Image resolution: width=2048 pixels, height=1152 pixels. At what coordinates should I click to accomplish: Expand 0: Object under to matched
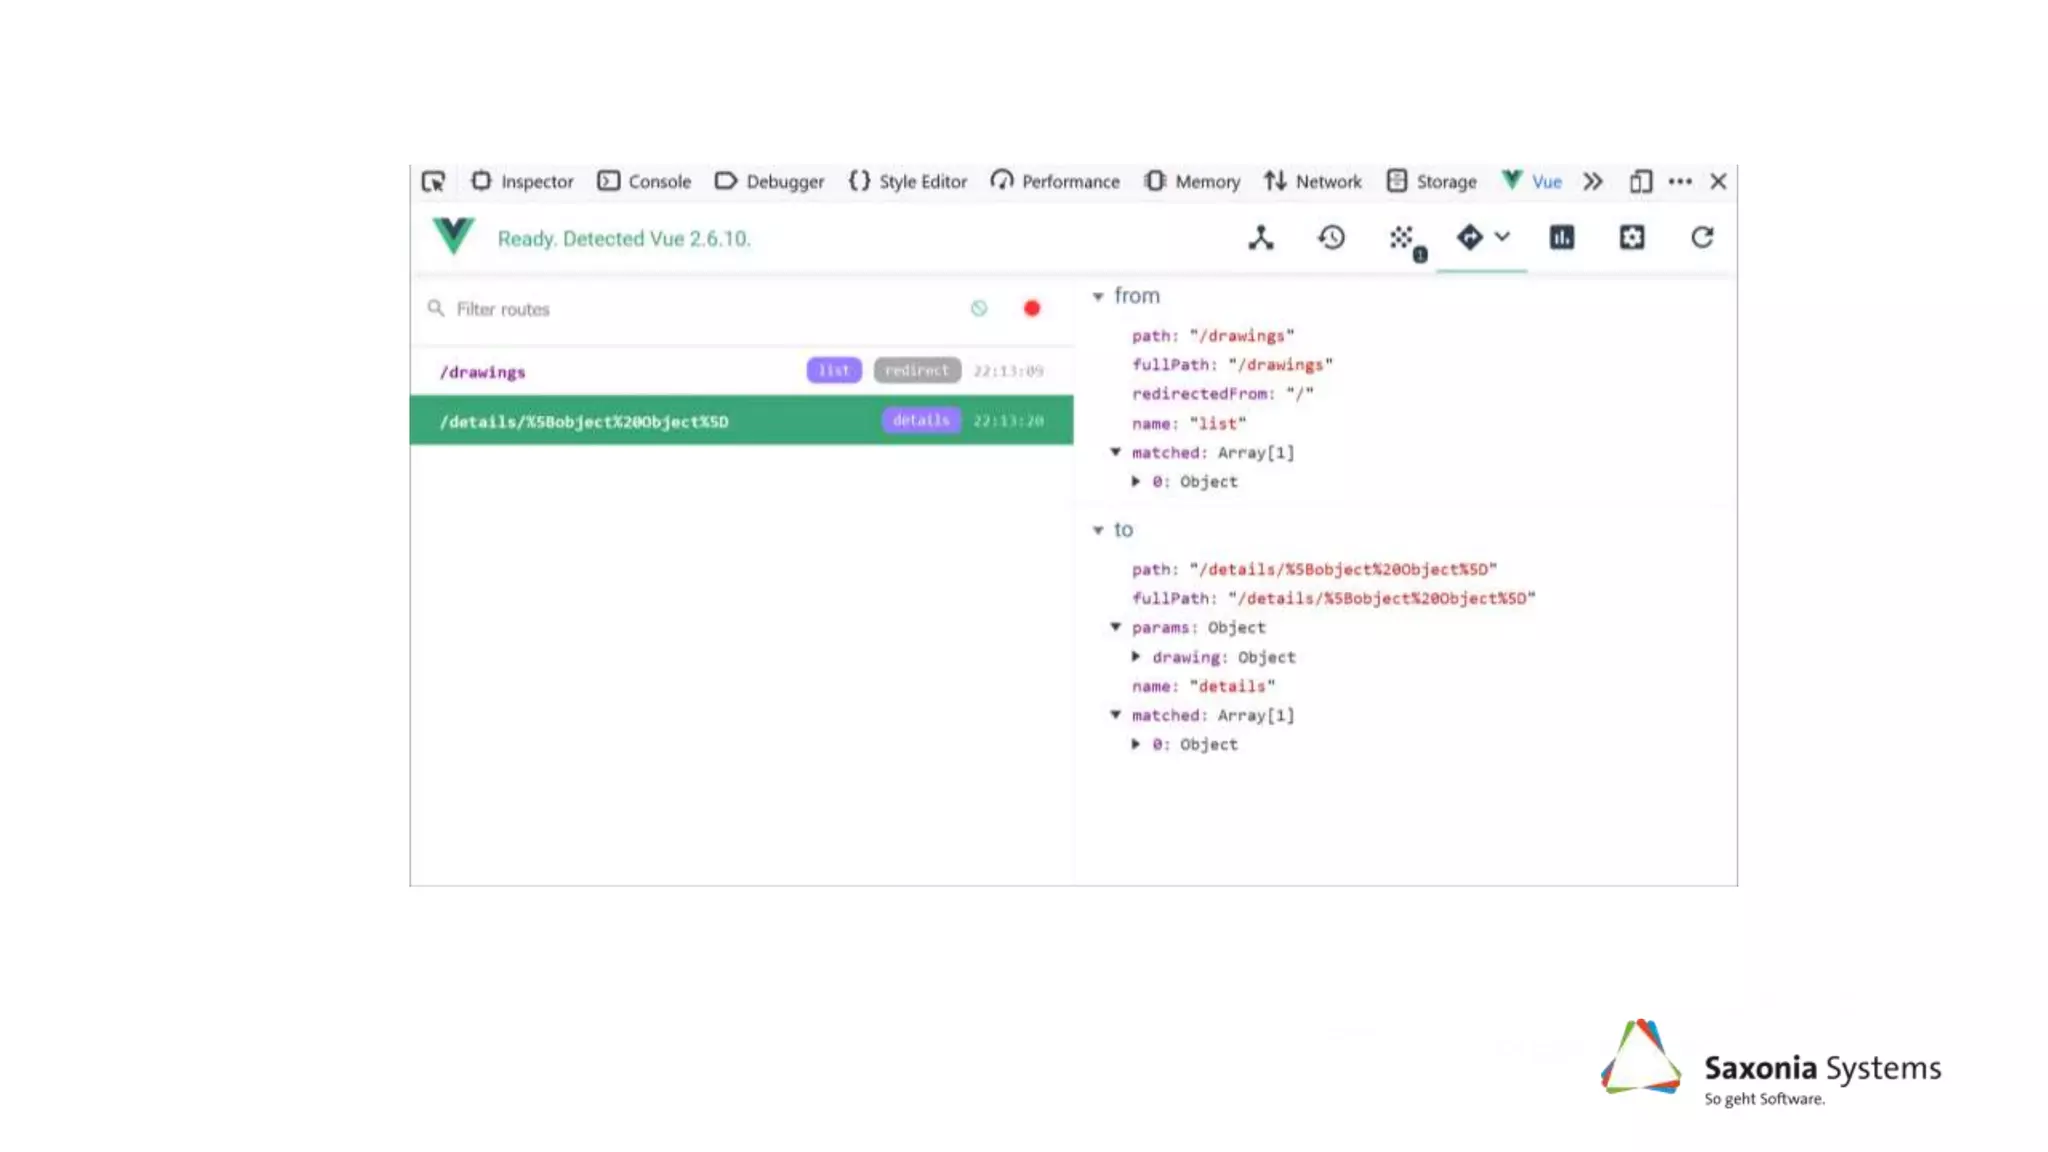tap(1136, 744)
